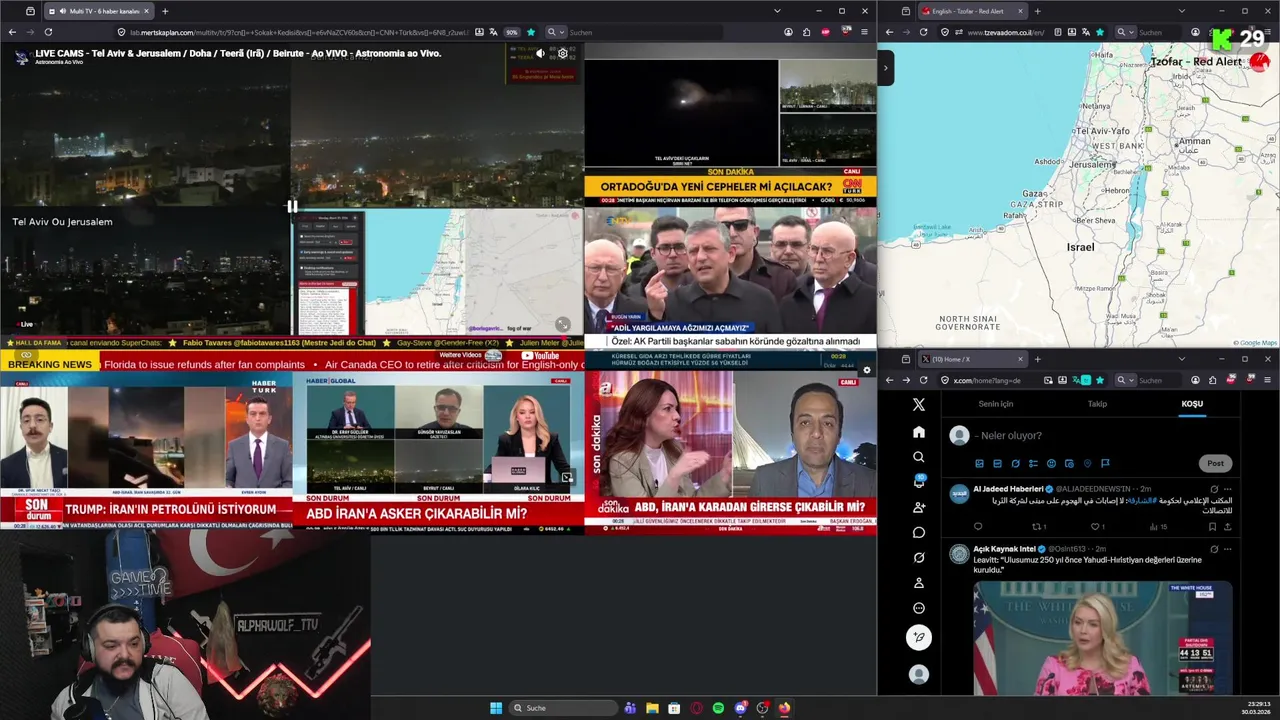
Task: Select the (10) Home / X tab
Action: pos(971,359)
